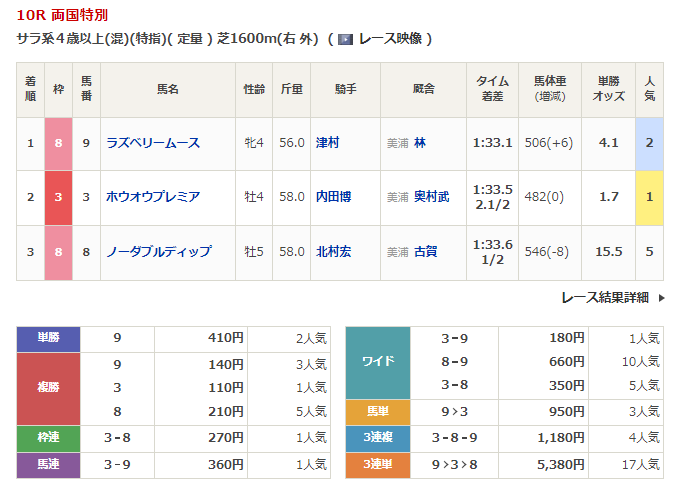The height and width of the screenshot is (489, 681).
Task: Open trainer 林 page
Action: coord(420,143)
